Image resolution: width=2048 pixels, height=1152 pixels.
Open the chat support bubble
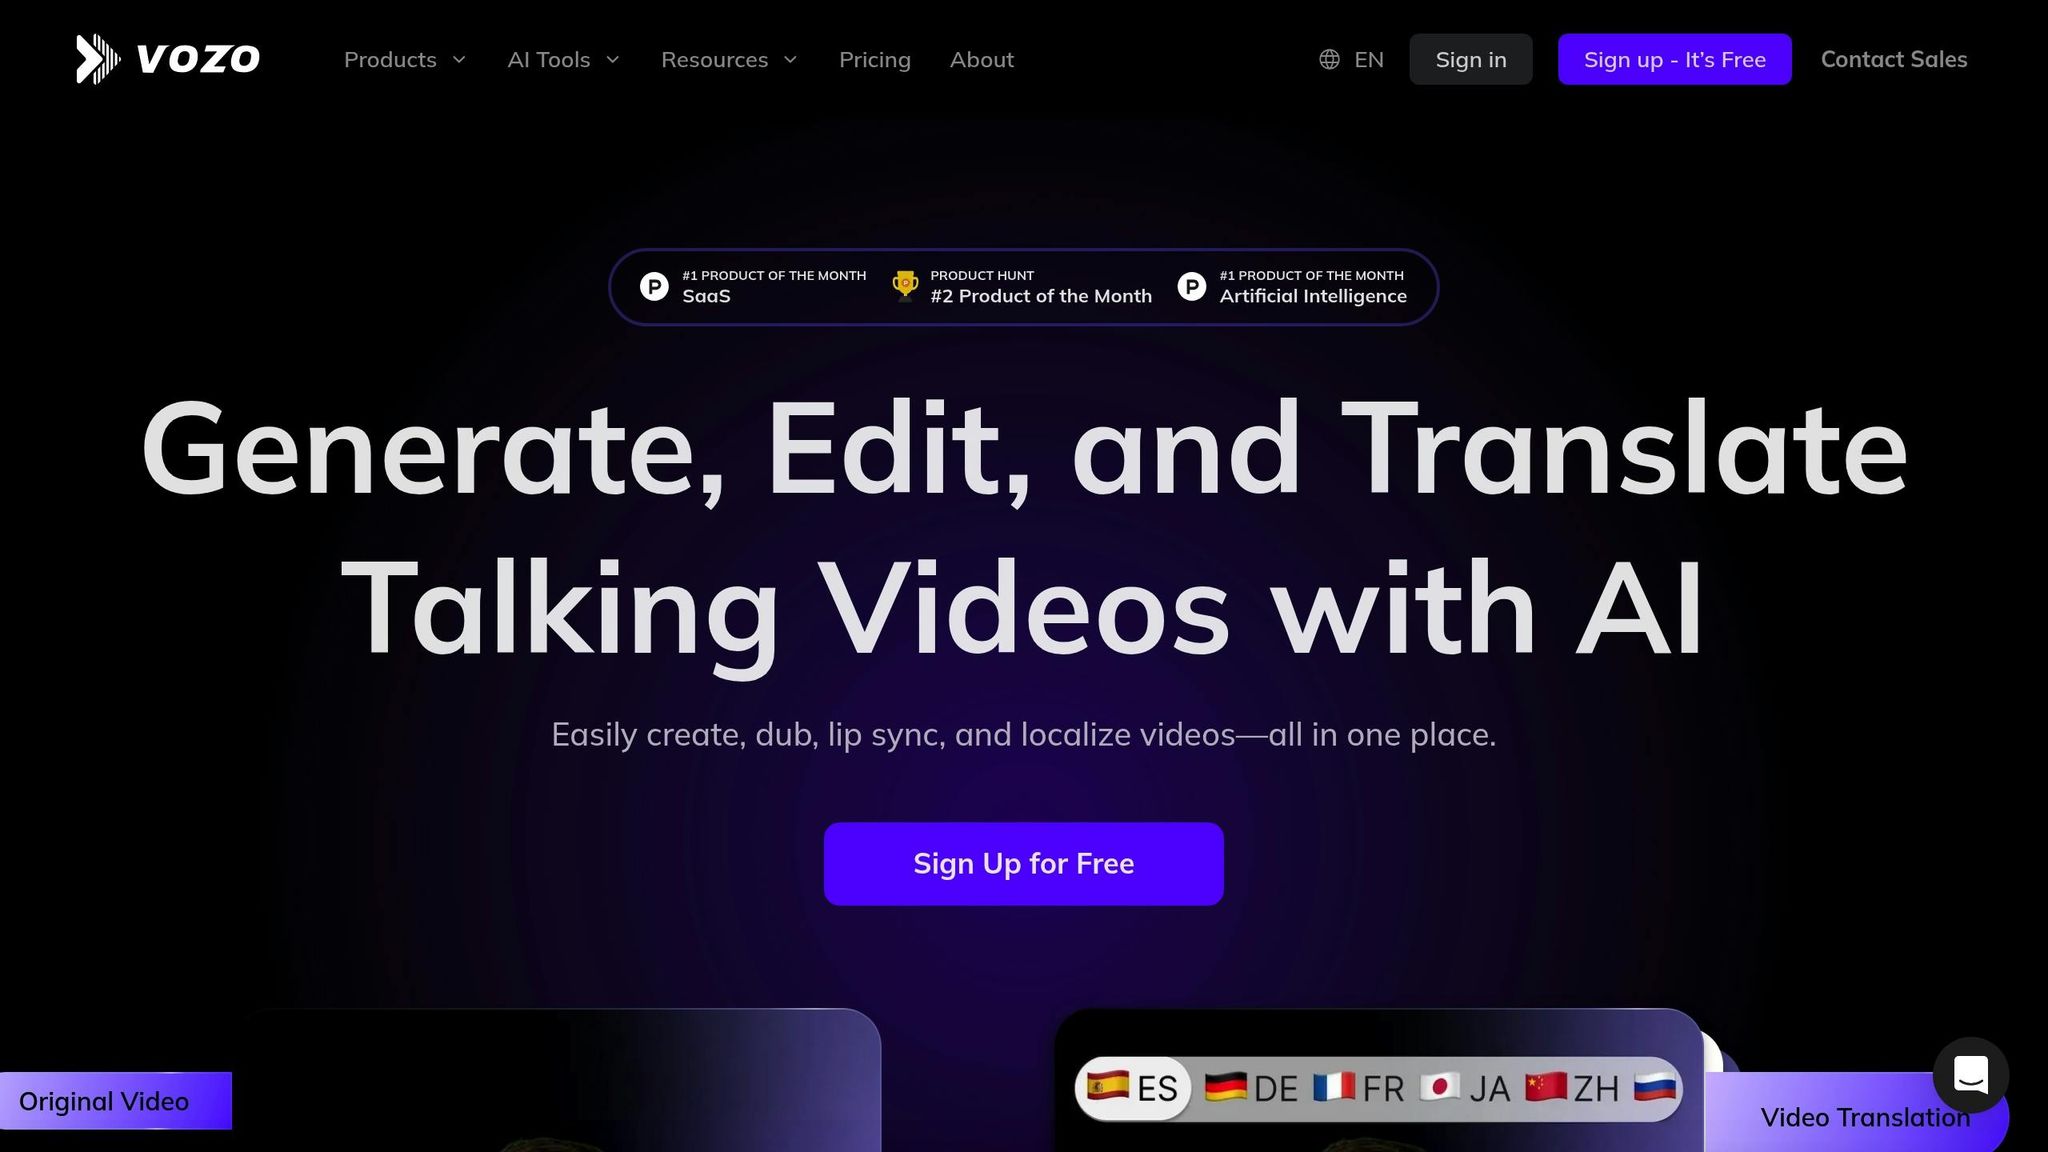pyautogui.click(x=1971, y=1075)
